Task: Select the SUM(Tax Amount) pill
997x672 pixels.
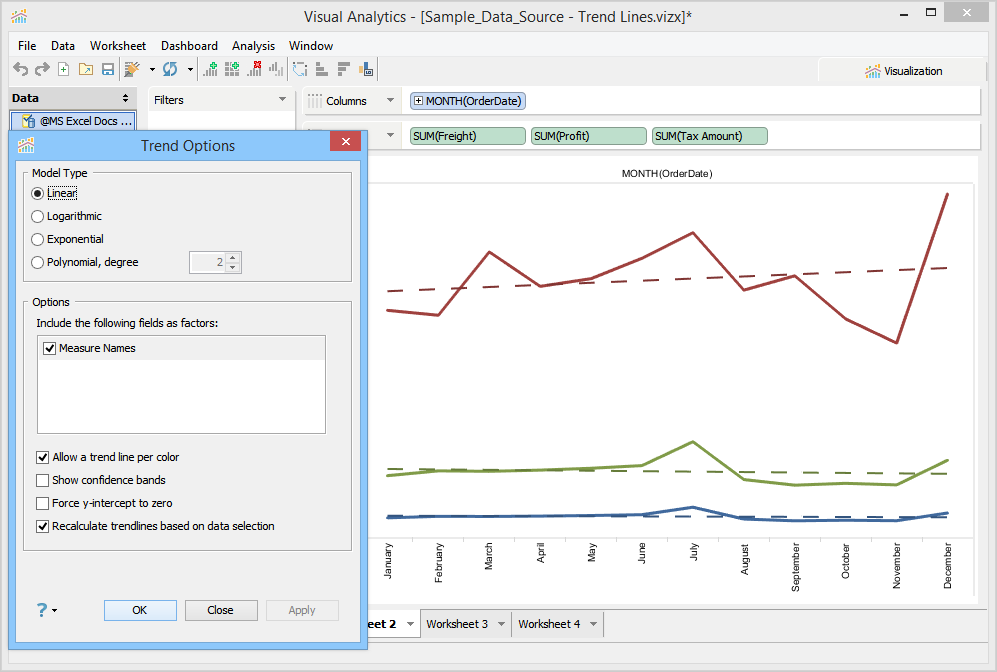Action: 710,136
